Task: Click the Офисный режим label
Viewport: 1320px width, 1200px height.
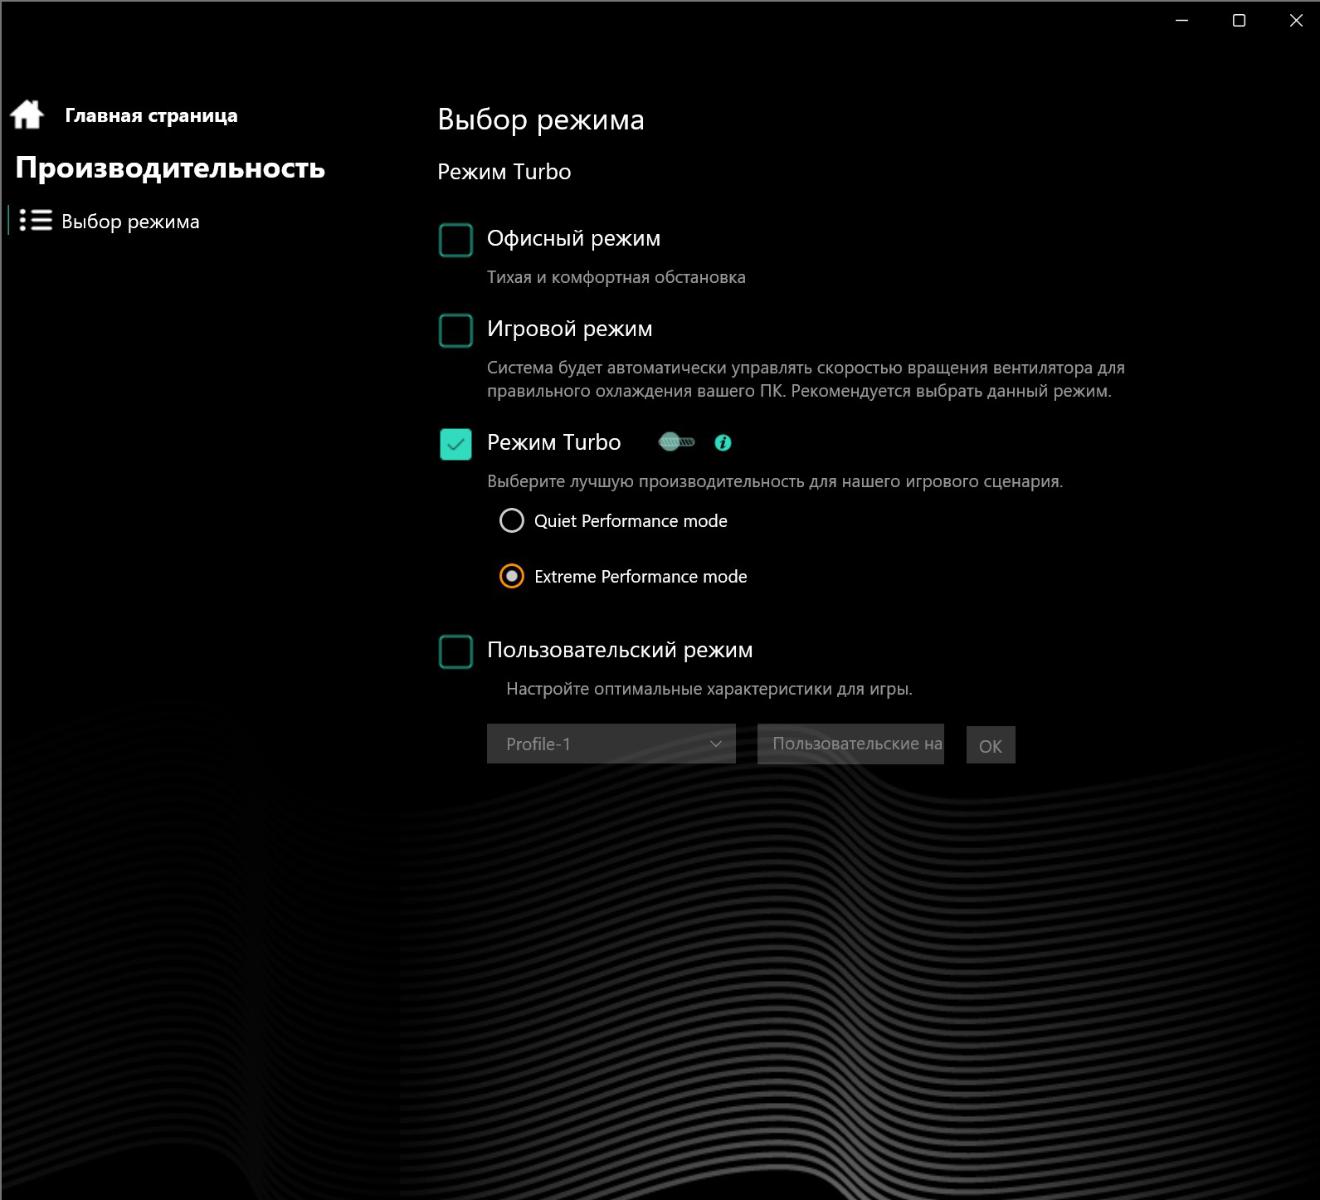Action: coord(573,238)
